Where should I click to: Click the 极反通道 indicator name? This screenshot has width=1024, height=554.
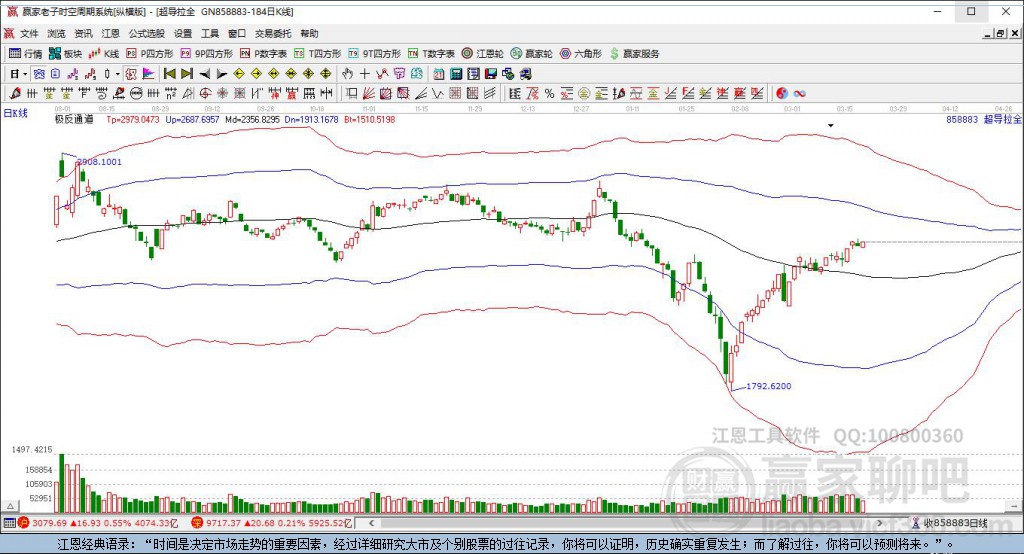click(x=74, y=120)
